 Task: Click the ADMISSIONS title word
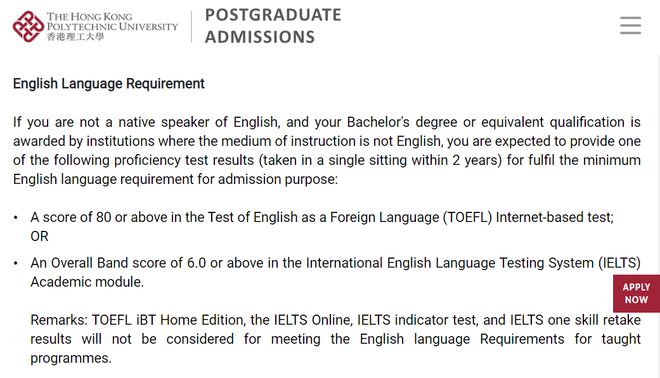[x=260, y=37]
